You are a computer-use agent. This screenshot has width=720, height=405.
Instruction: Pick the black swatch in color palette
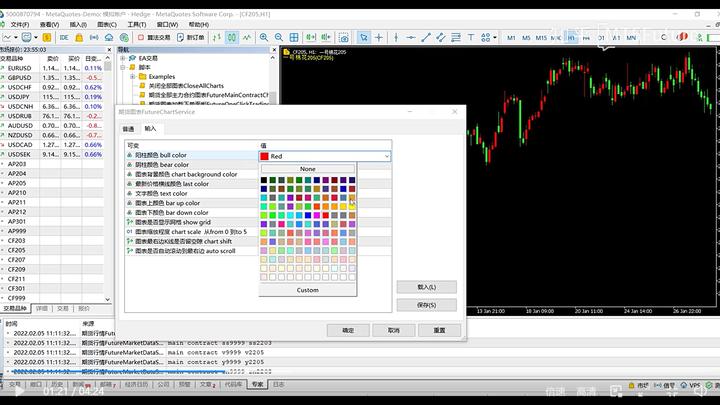tap(265, 181)
